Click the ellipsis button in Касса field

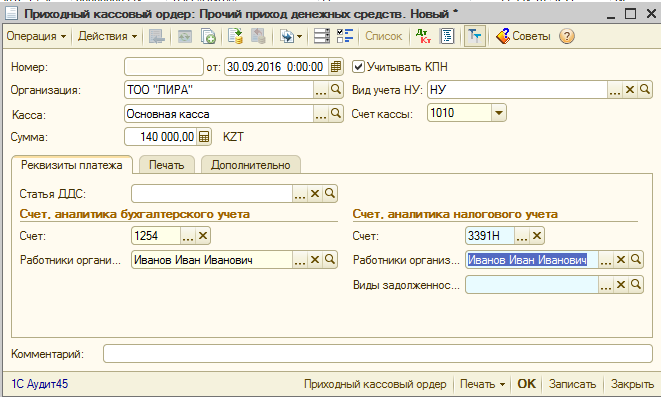pos(321,114)
